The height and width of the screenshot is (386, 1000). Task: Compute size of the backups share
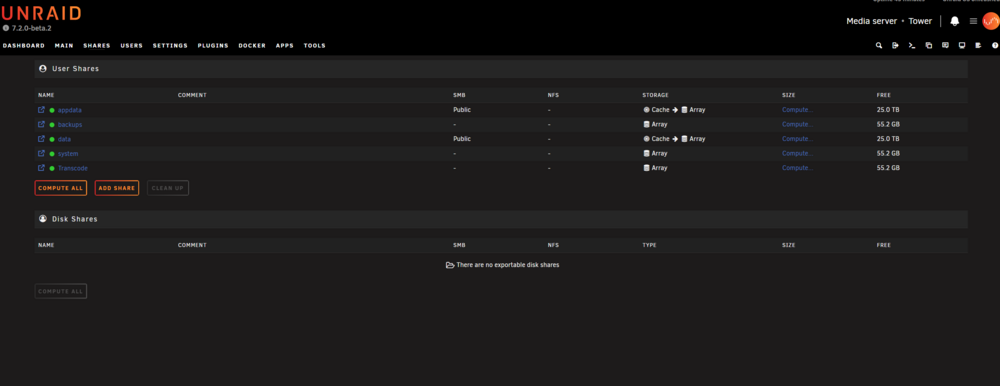797,125
